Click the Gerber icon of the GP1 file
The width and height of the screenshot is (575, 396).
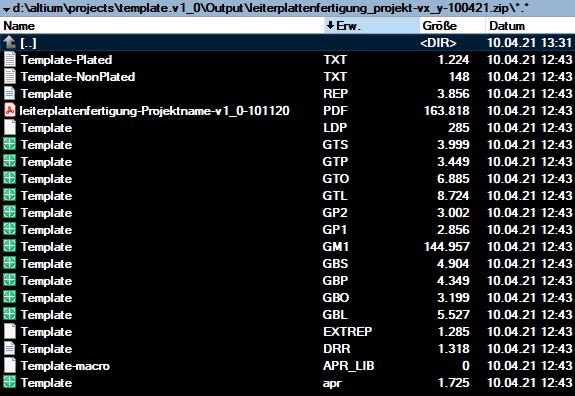click(10, 230)
